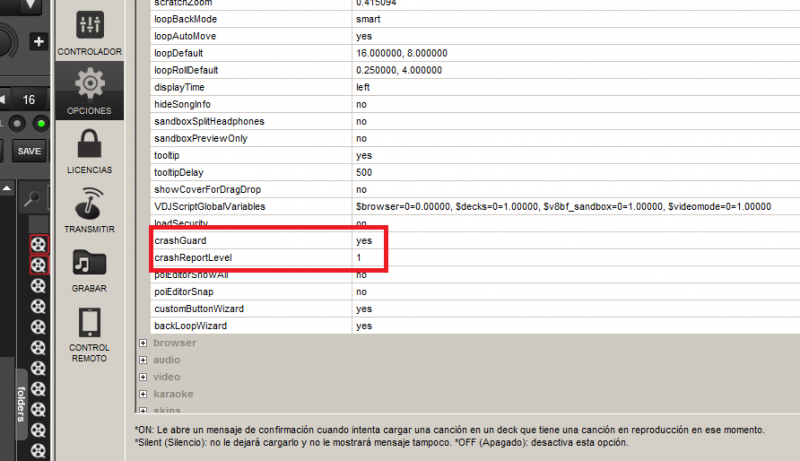Click the plus button near the deck knob

39,42
